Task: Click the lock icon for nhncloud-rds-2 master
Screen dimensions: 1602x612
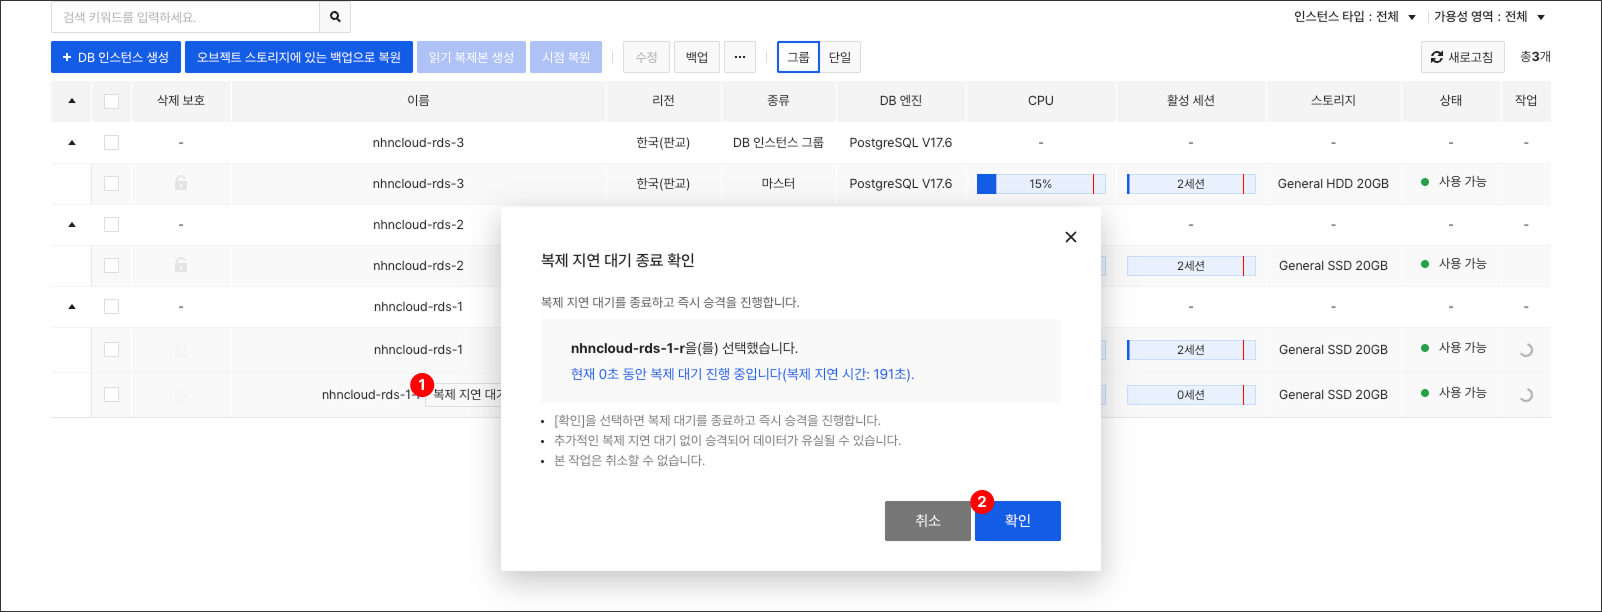Action: (x=181, y=265)
